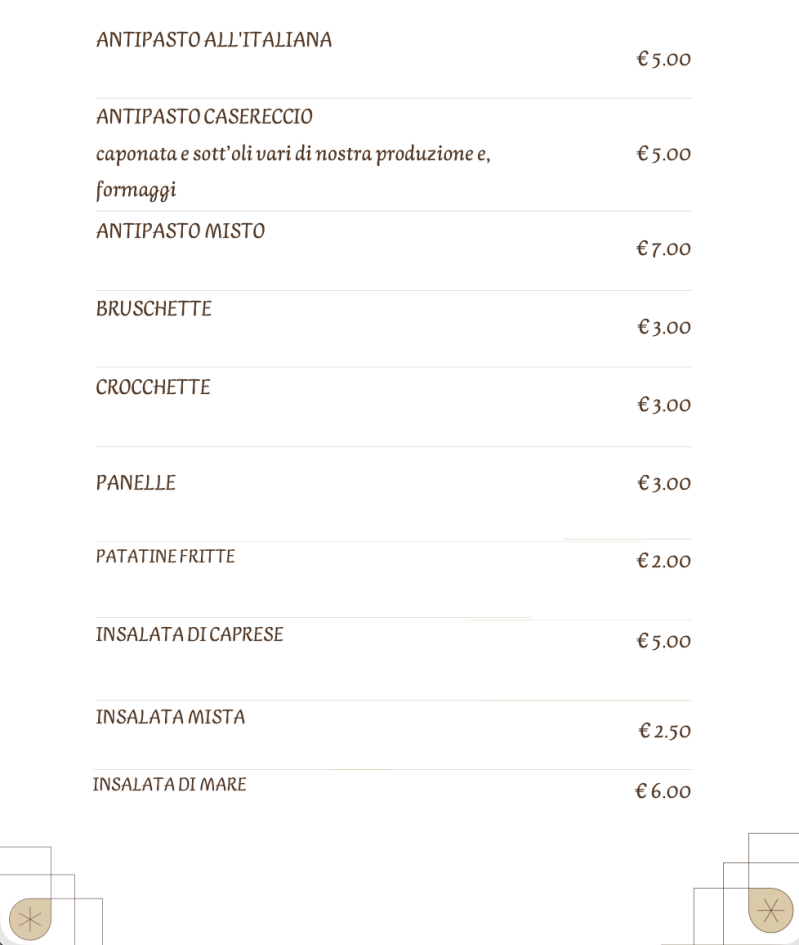Click the €2.00 price for Patatine Fritte
This screenshot has height=945, width=799.
663,561
